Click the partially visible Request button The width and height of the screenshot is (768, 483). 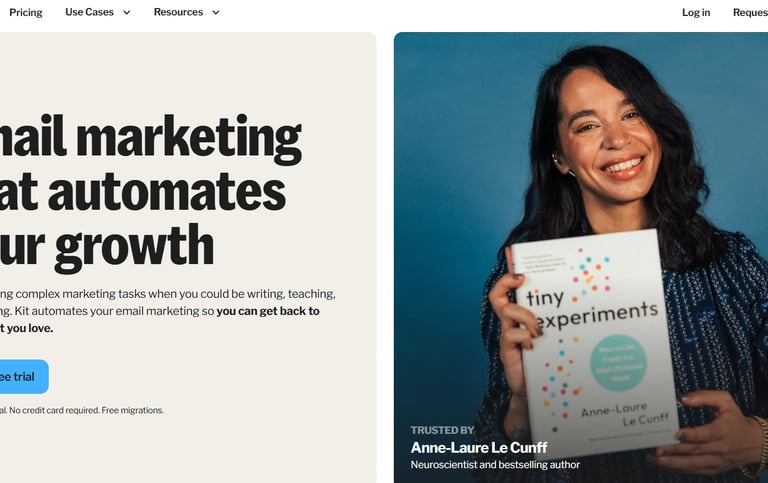pos(750,13)
